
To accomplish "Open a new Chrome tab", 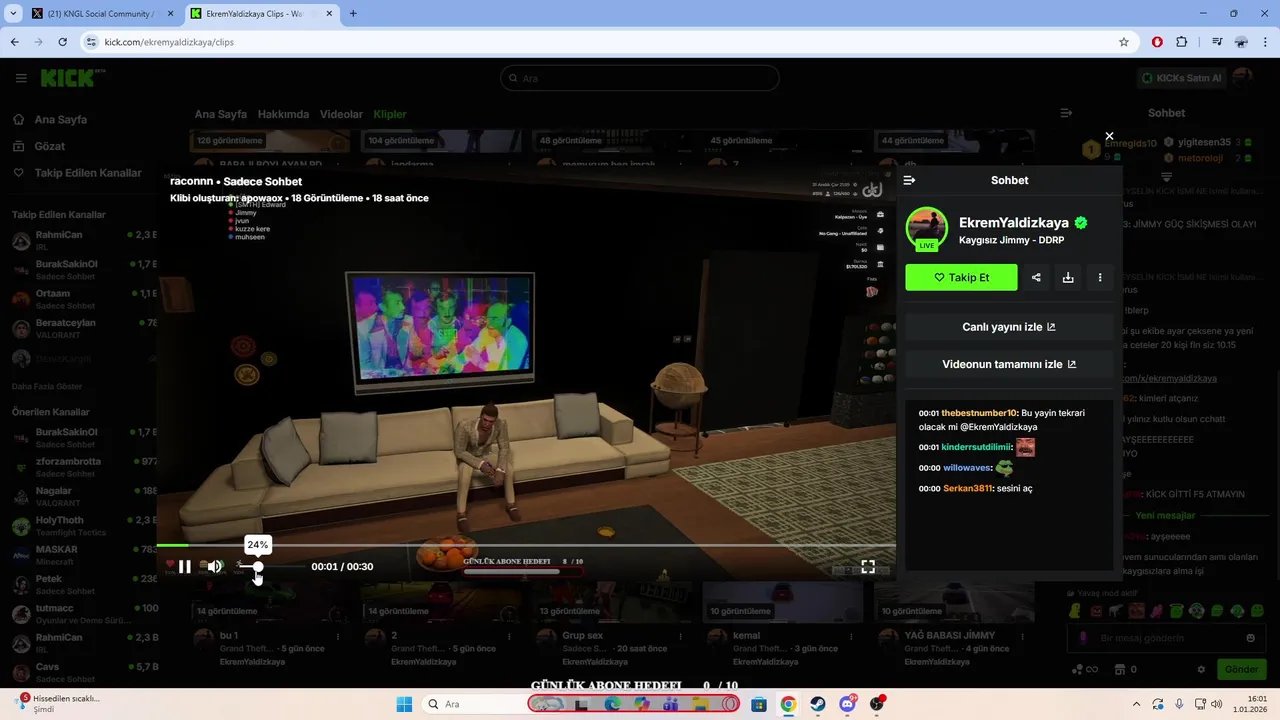I will coord(353,14).
